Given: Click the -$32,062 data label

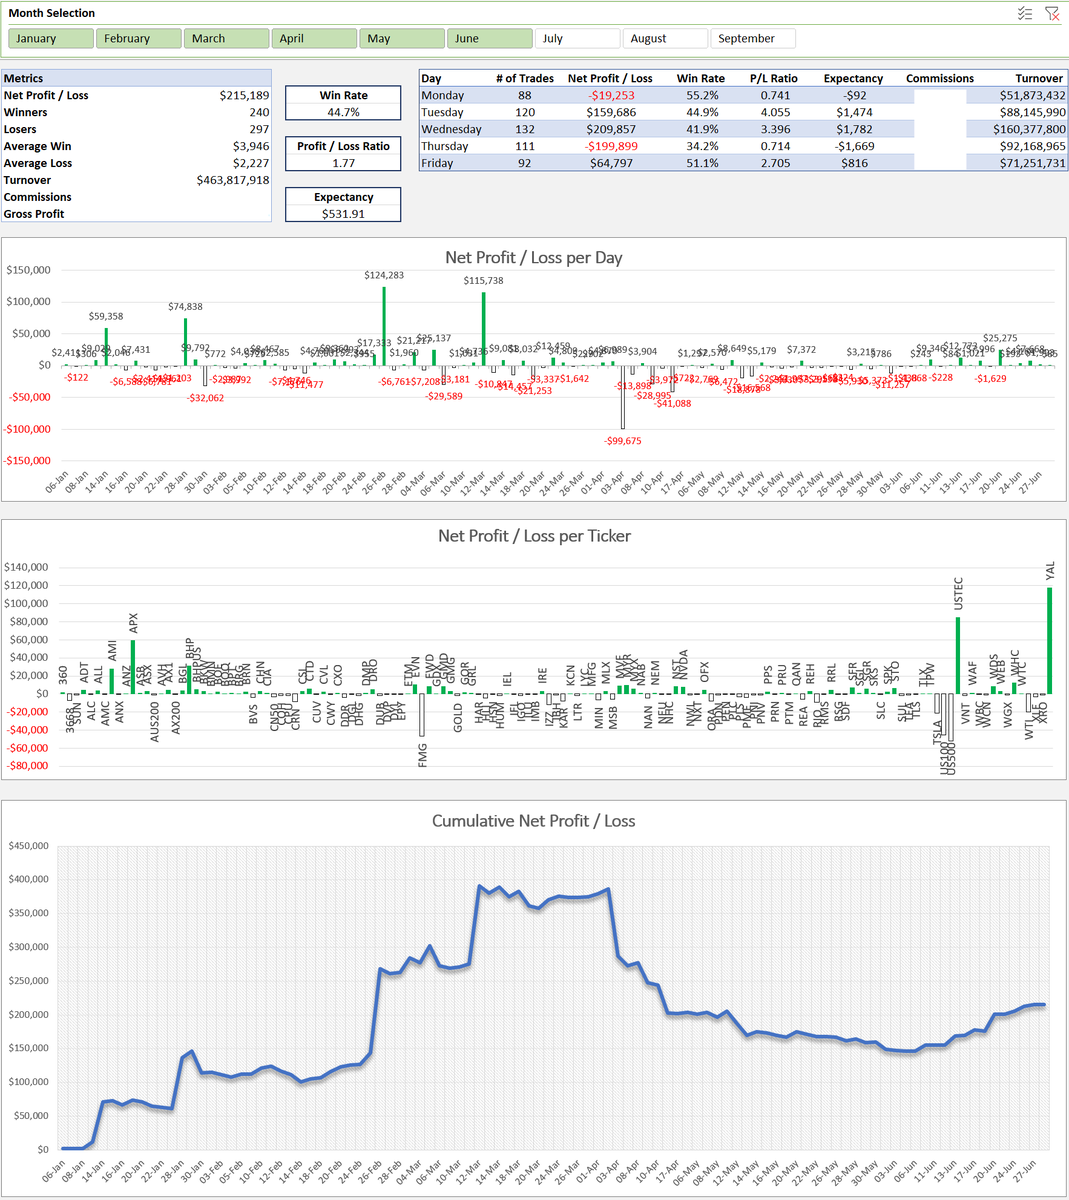Looking at the screenshot, I should (x=205, y=398).
